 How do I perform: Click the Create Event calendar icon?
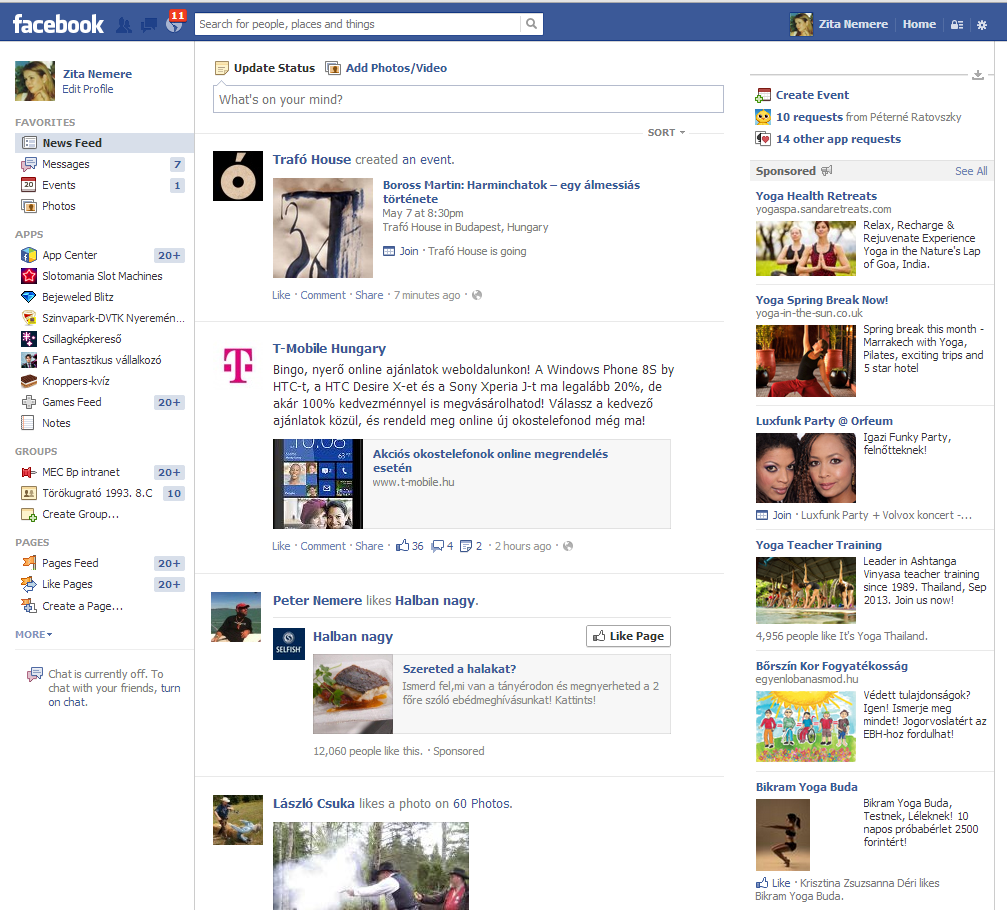(x=763, y=95)
